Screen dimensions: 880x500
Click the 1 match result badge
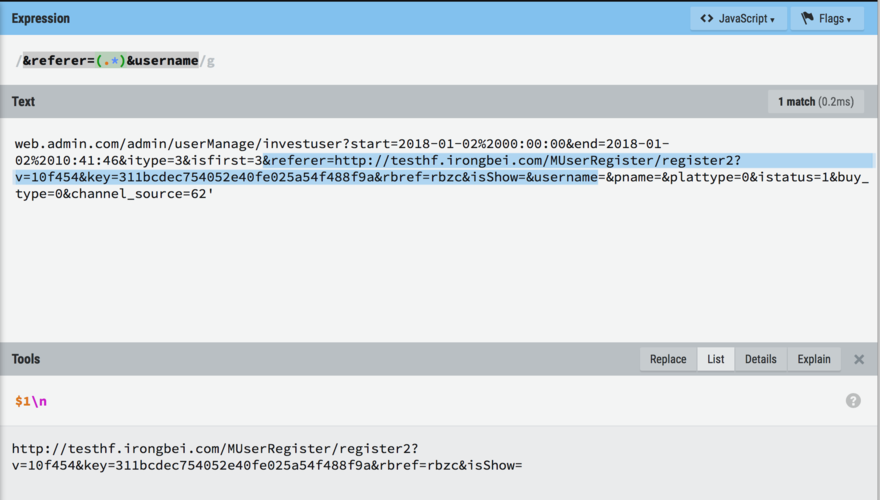[815, 102]
